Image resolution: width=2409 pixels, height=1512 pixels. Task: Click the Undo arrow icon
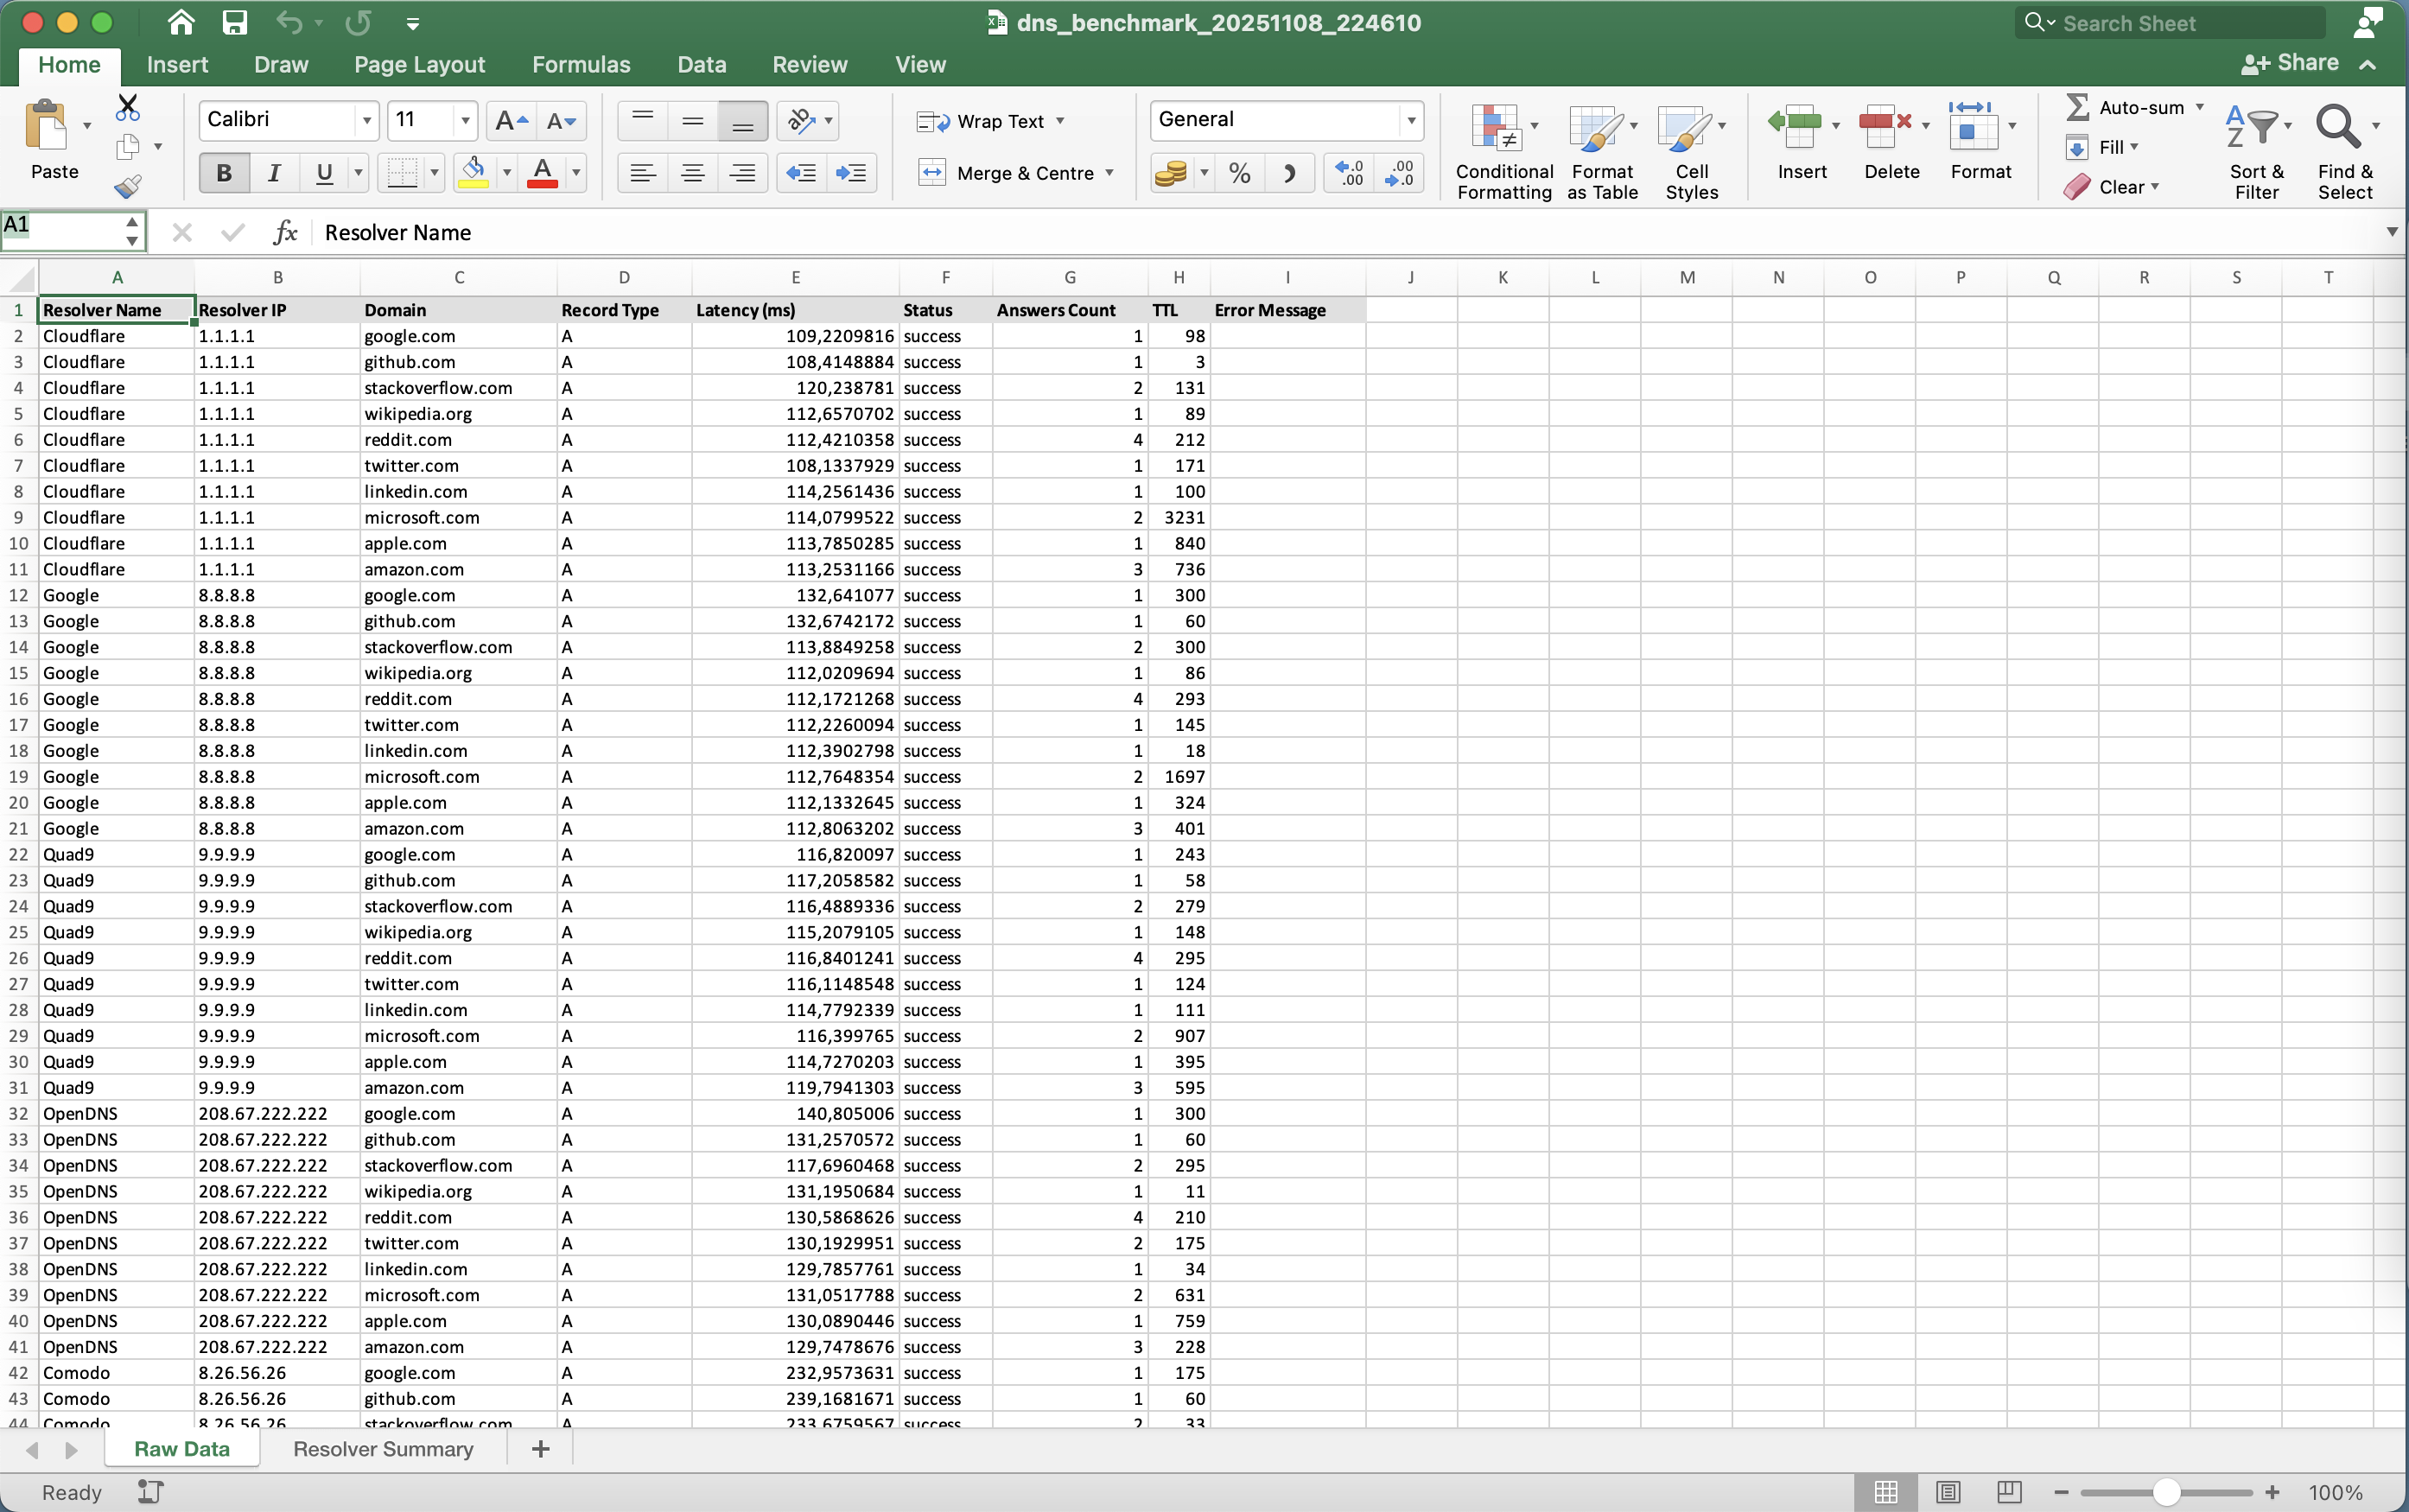click(x=288, y=22)
